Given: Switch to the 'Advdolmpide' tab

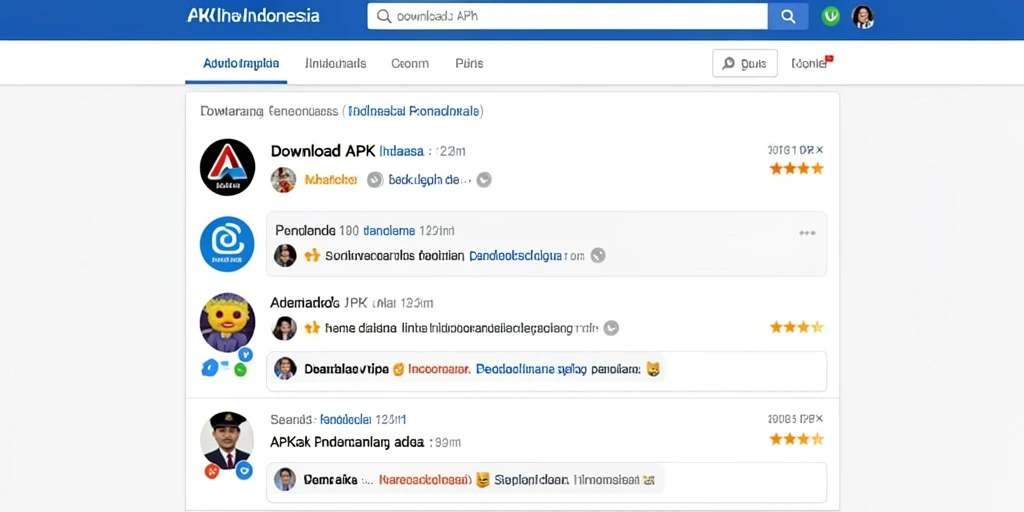Looking at the screenshot, I should [241, 63].
